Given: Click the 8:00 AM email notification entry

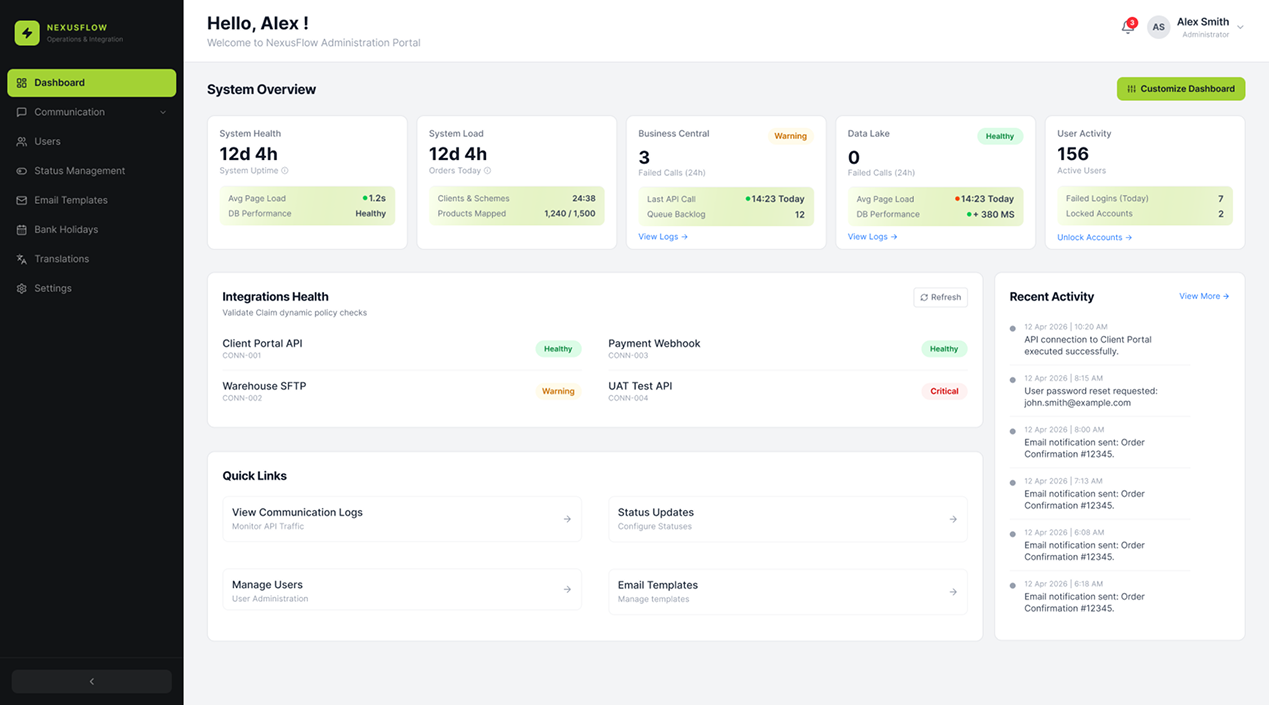Looking at the screenshot, I should pos(1100,442).
